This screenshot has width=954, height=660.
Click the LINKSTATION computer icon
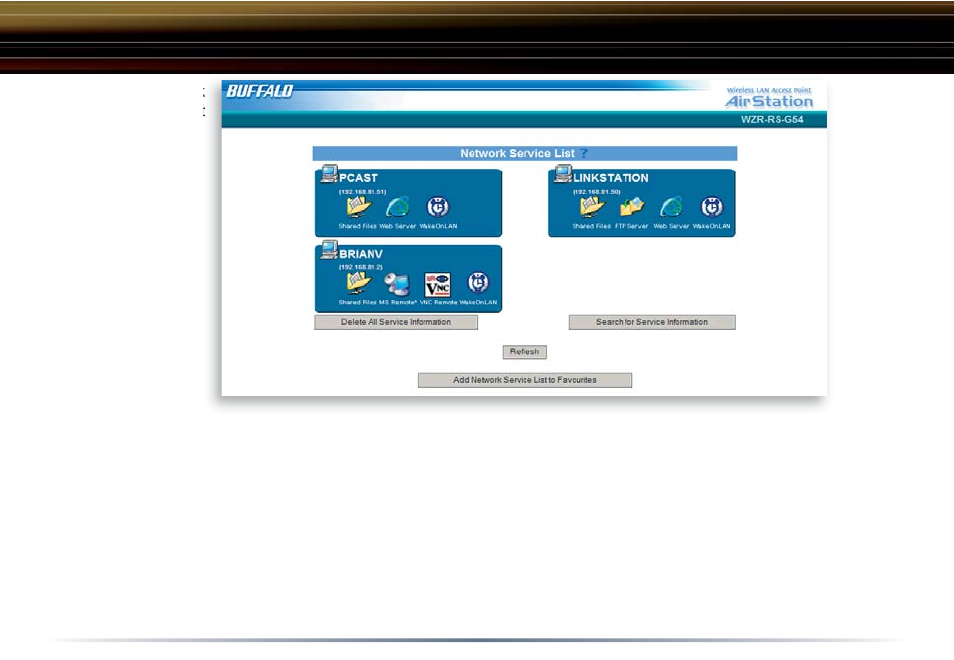coord(563,174)
